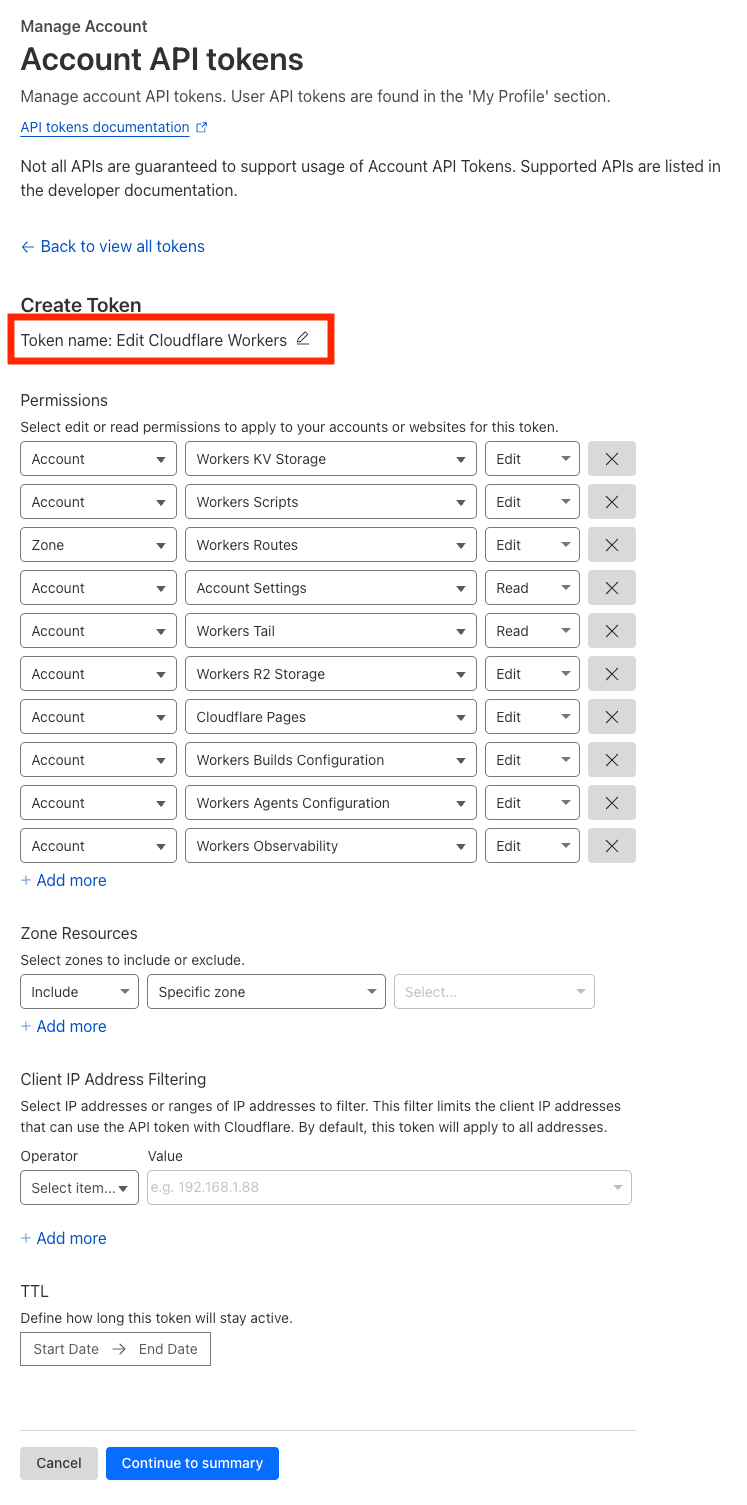Open the Read access dropdown for Account Settings
This screenshot has height=1505, width=747.
(x=532, y=588)
